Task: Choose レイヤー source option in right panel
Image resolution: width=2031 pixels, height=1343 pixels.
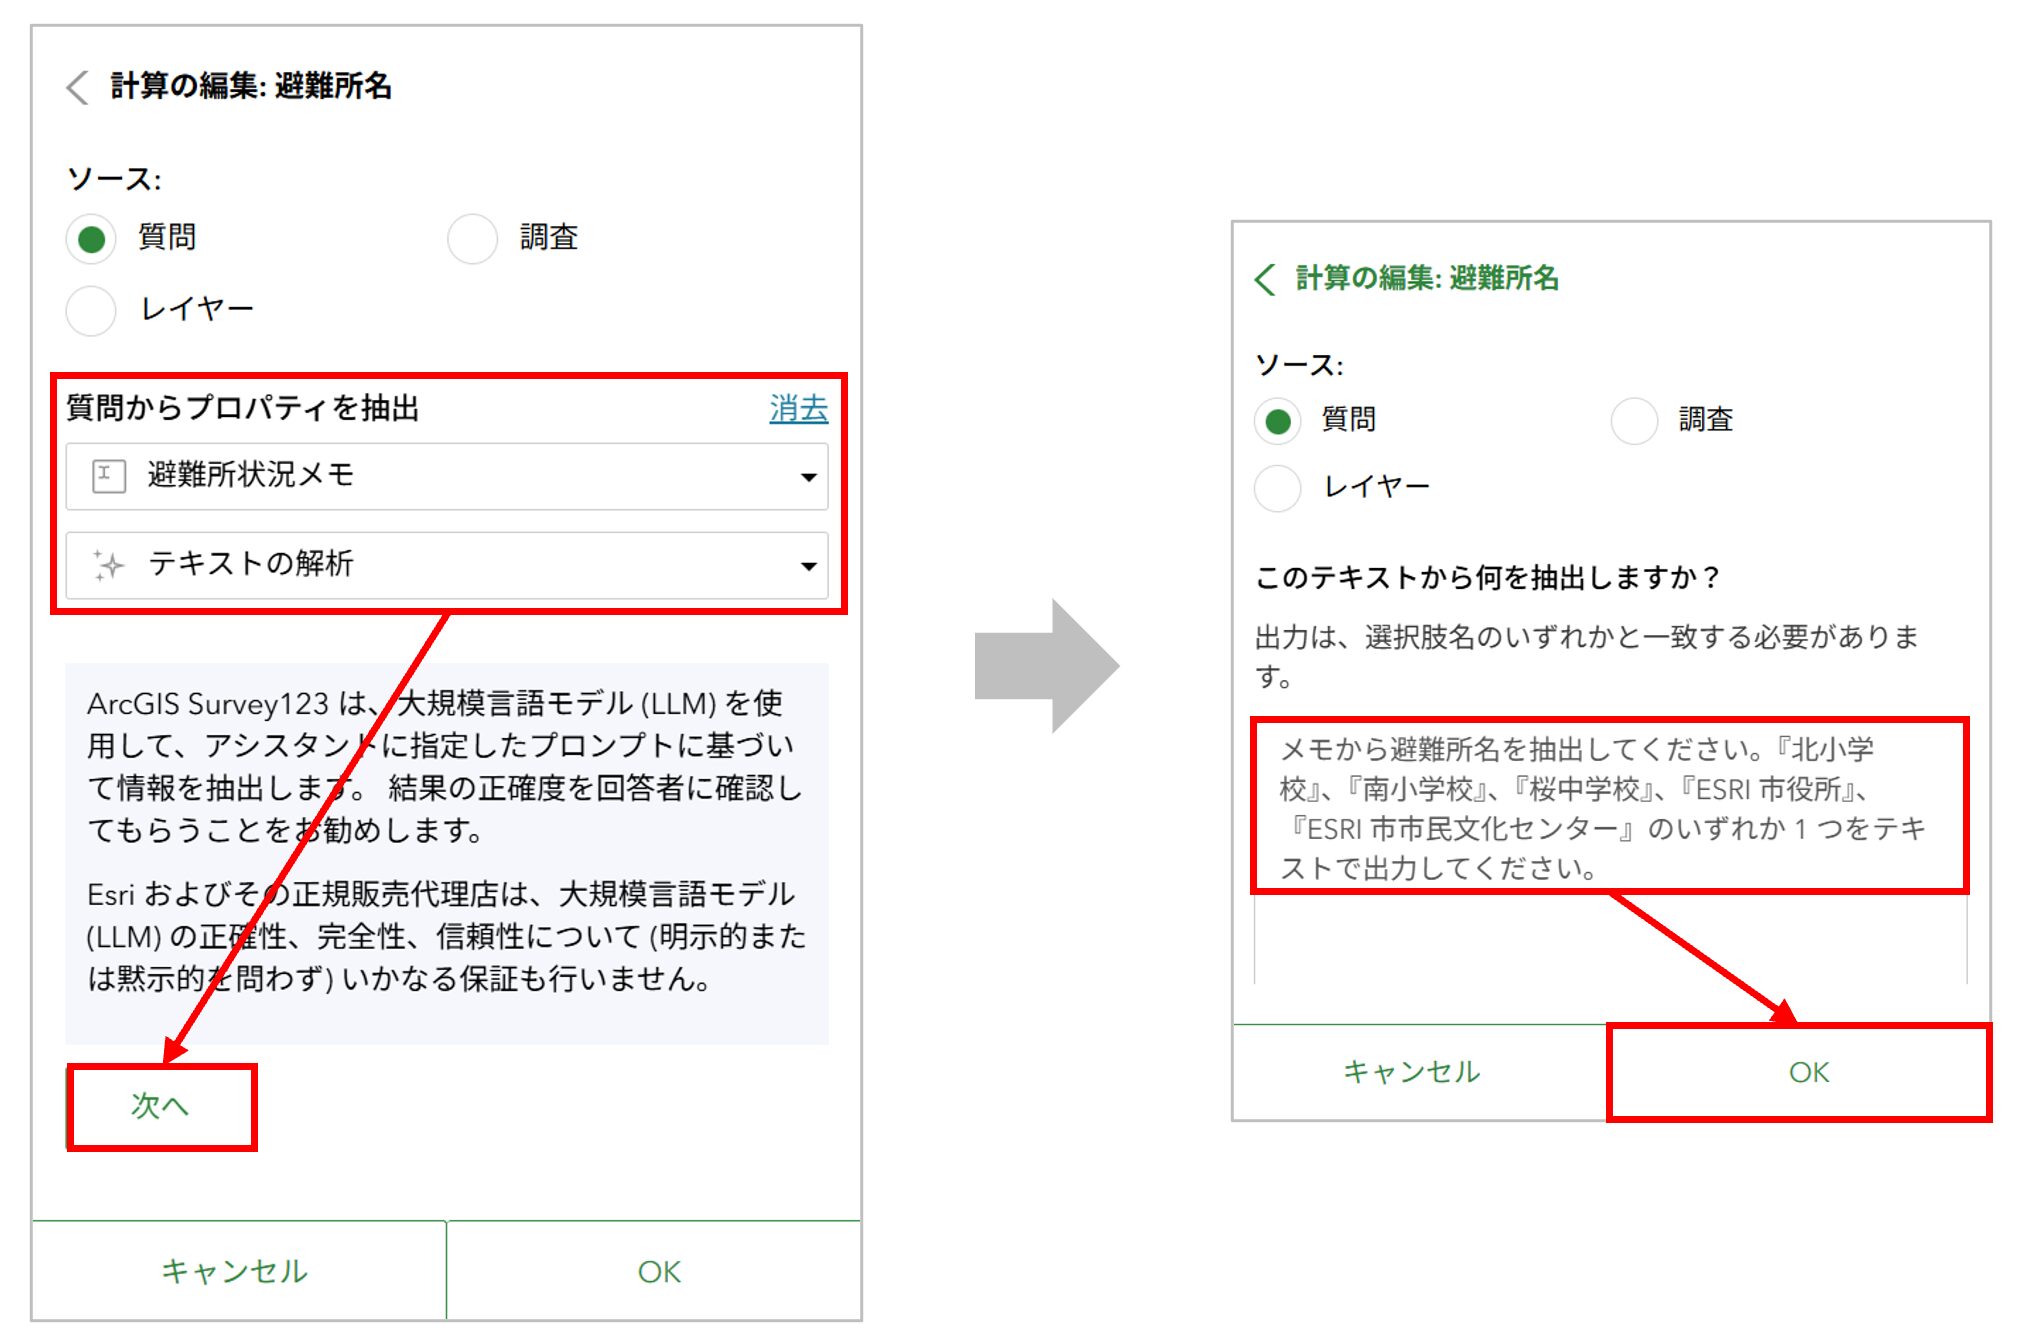Action: pos(1277,489)
